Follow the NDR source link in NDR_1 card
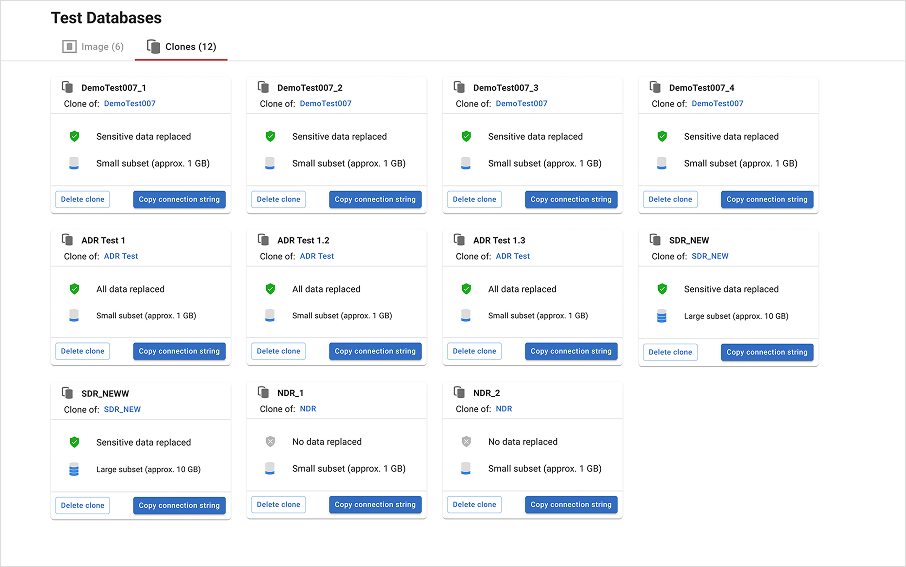The width and height of the screenshot is (906, 567). (308, 409)
